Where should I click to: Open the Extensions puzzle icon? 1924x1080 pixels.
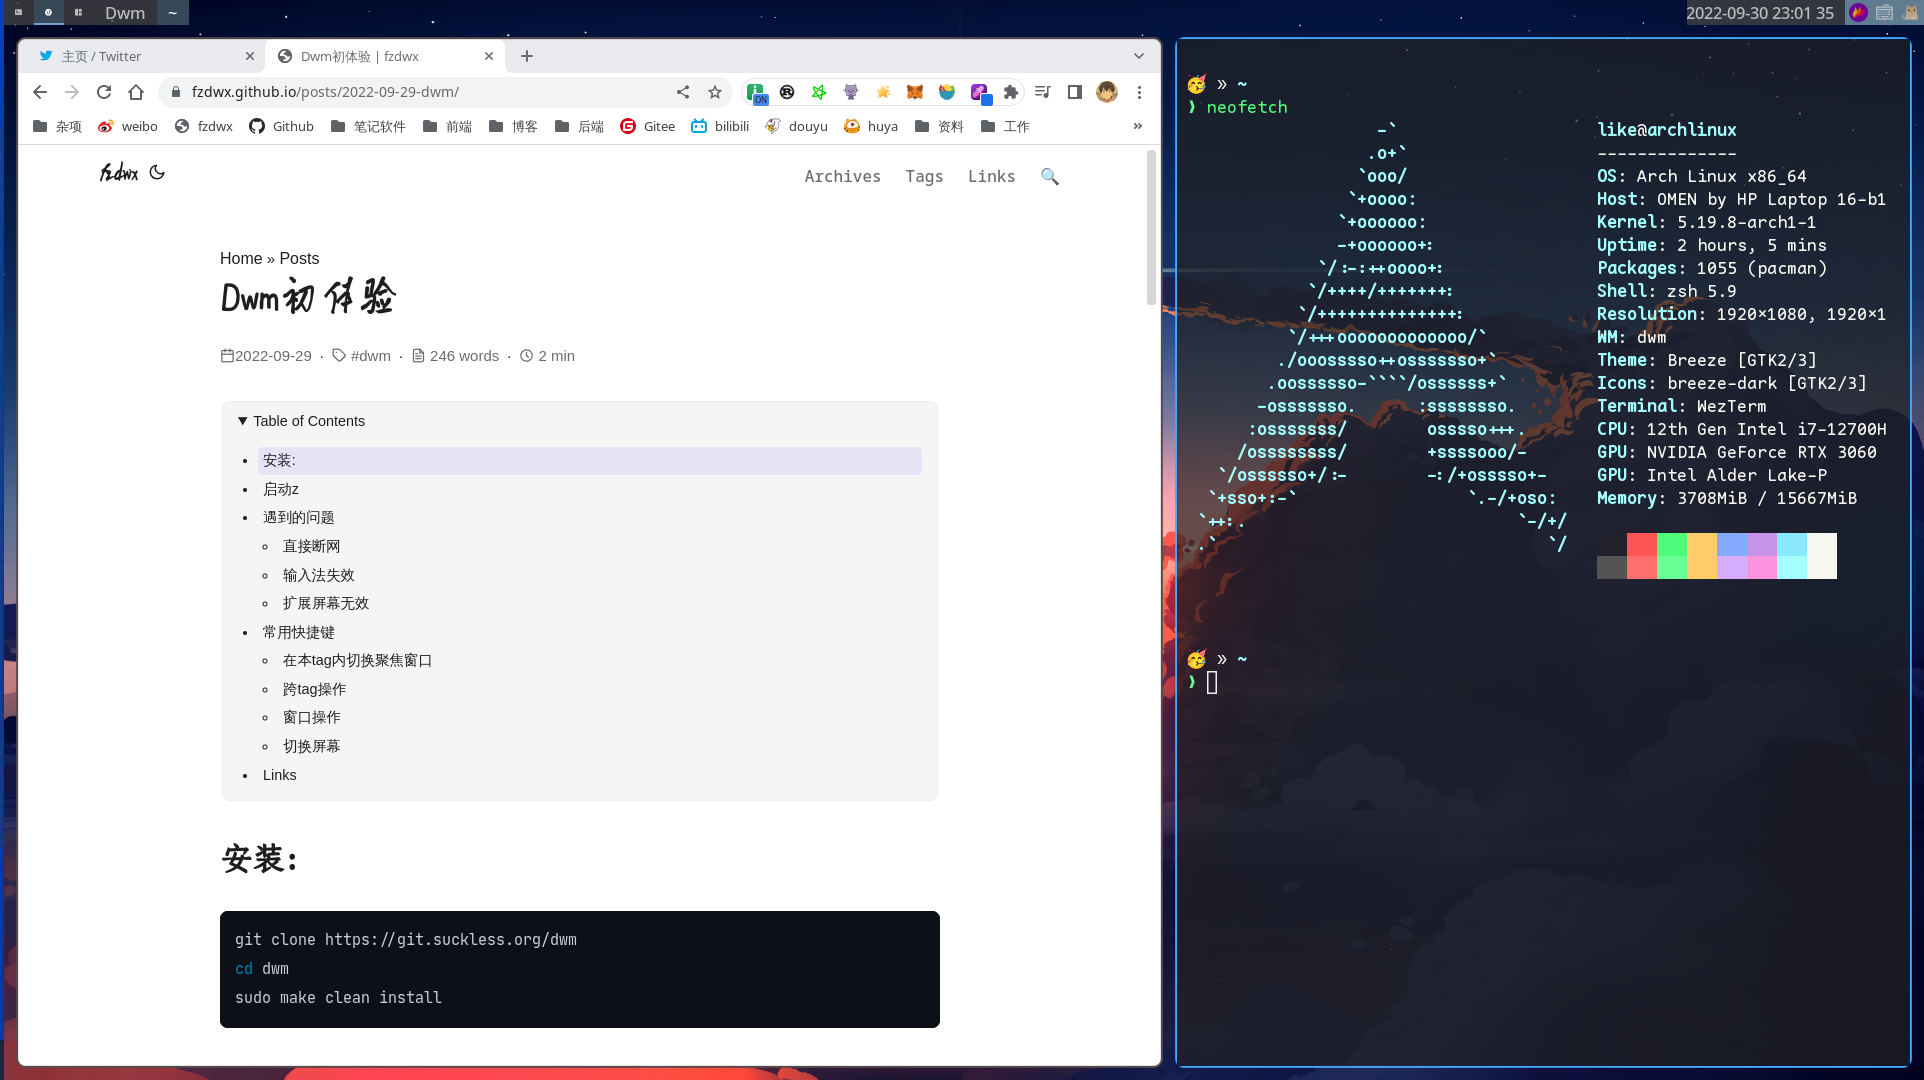[1011, 92]
